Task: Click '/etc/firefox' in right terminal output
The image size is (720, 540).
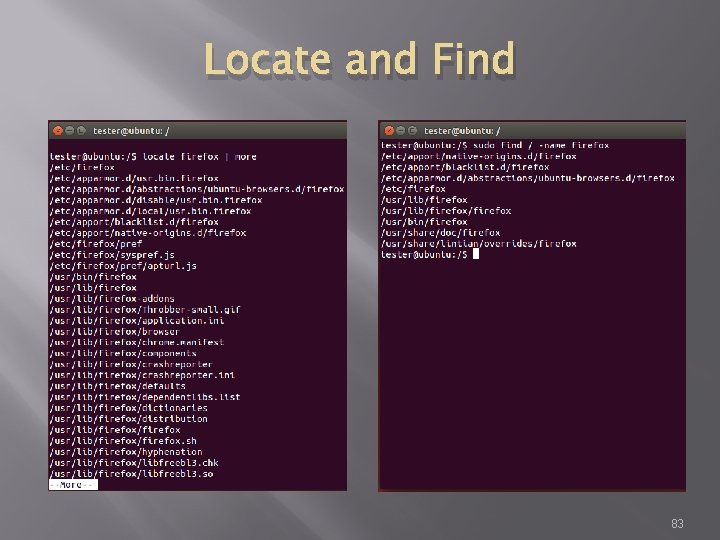Action: click(x=413, y=189)
